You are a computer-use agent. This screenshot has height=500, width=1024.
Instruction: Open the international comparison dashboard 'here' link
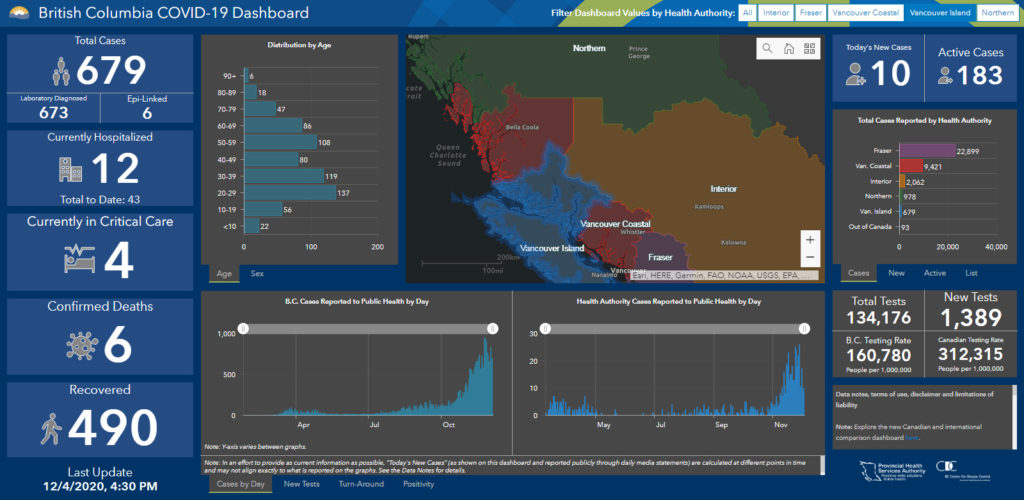click(x=910, y=438)
